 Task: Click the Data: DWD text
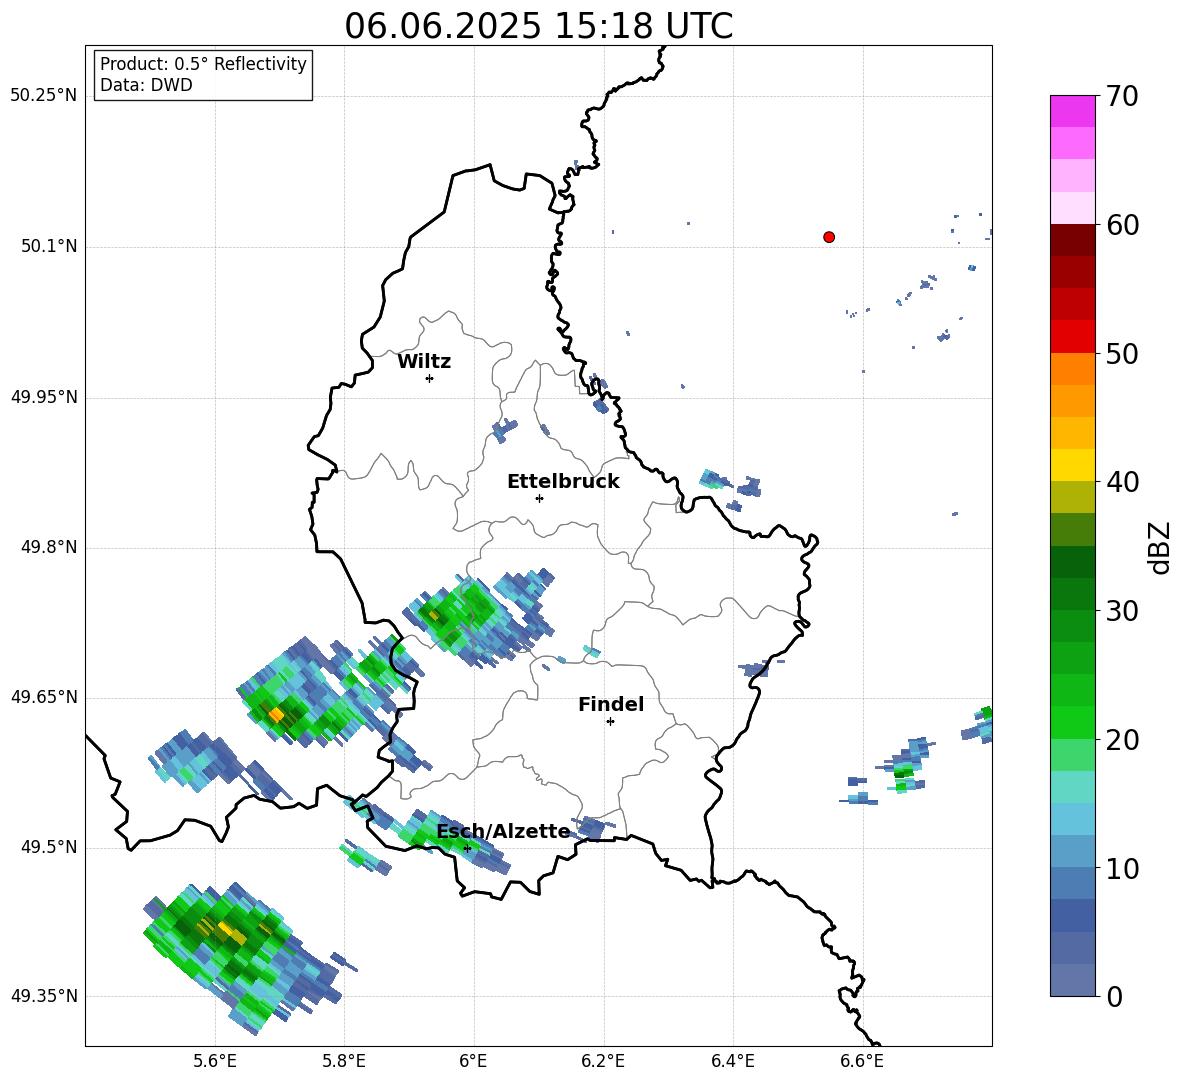click(146, 85)
